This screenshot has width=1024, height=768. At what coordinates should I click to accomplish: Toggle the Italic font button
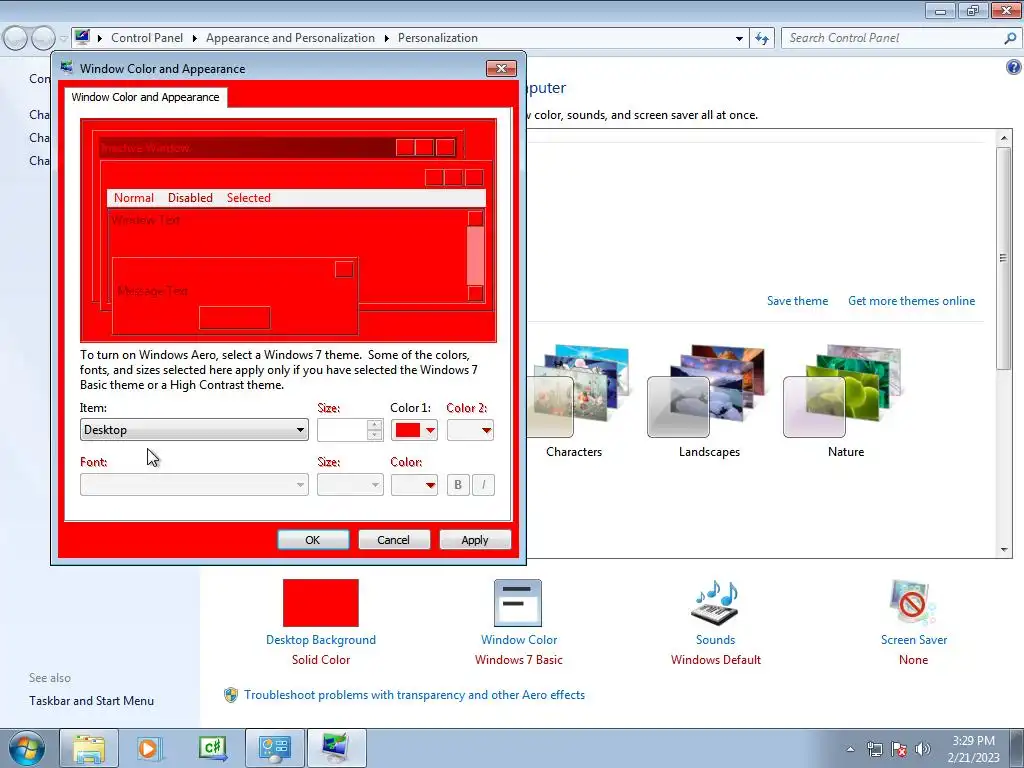tap(483, 485)
